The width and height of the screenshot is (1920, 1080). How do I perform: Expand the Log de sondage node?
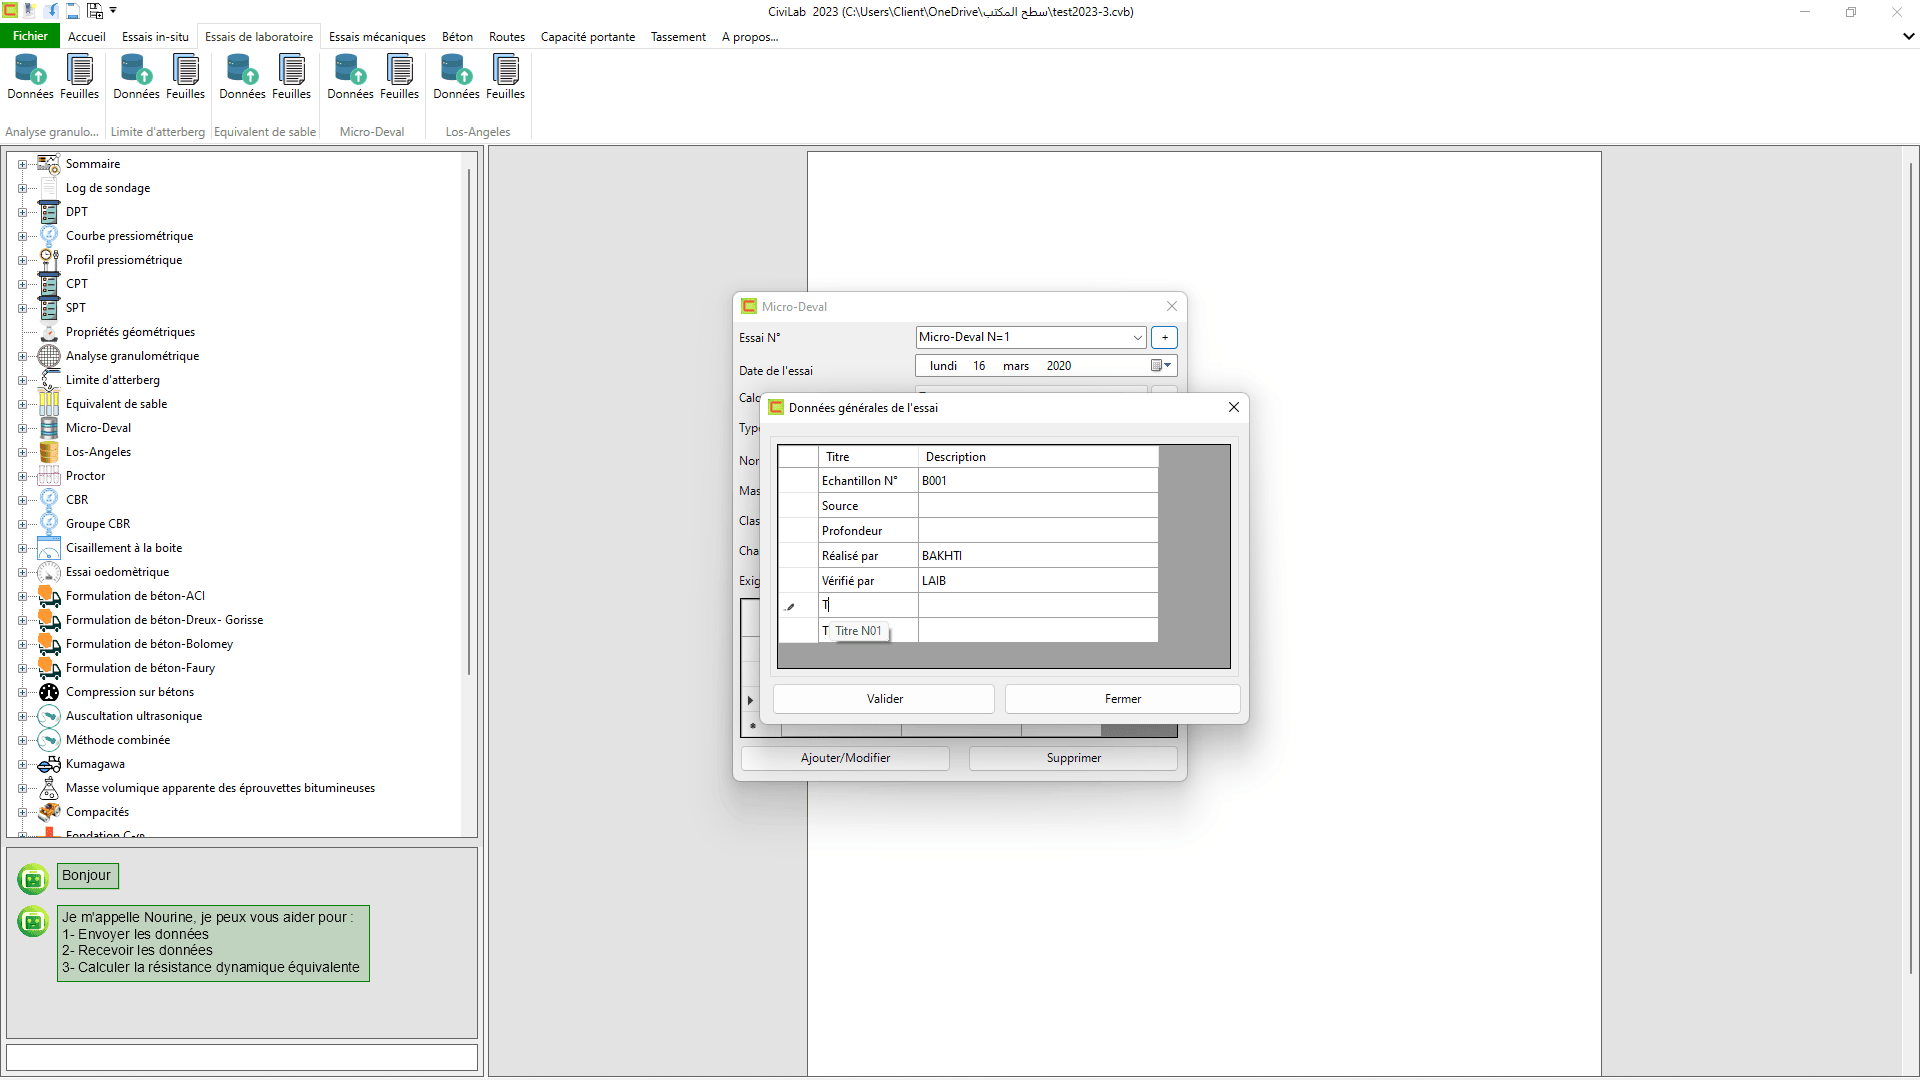[22, 188]
